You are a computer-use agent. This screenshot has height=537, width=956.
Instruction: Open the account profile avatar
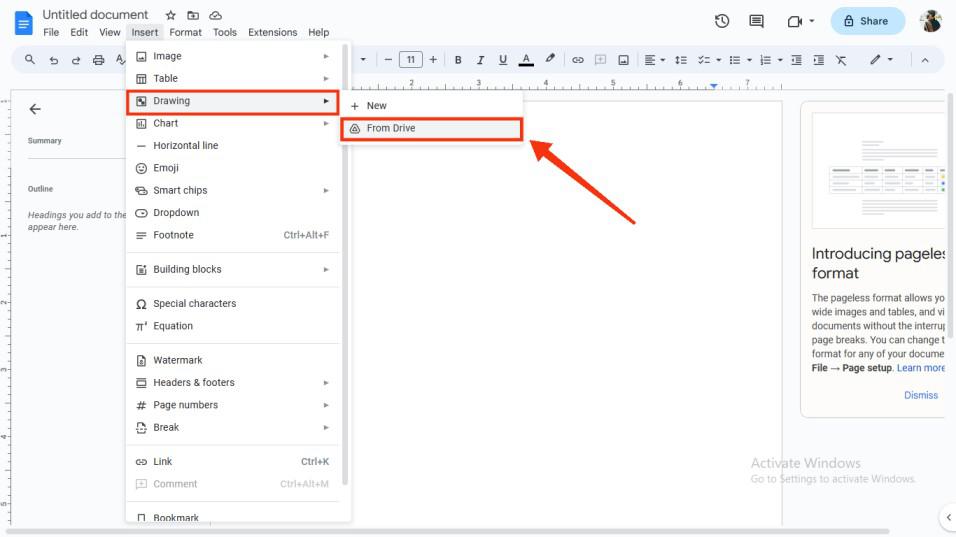[x=930, y=21]
